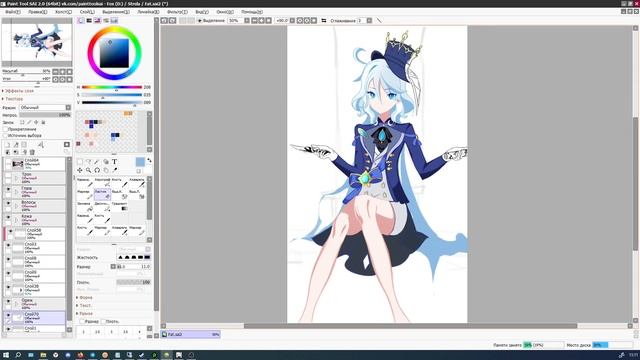This screenshot has width=640, height=360.
Task: Show the swatches panel icon
Action: (x=114, y=20)
